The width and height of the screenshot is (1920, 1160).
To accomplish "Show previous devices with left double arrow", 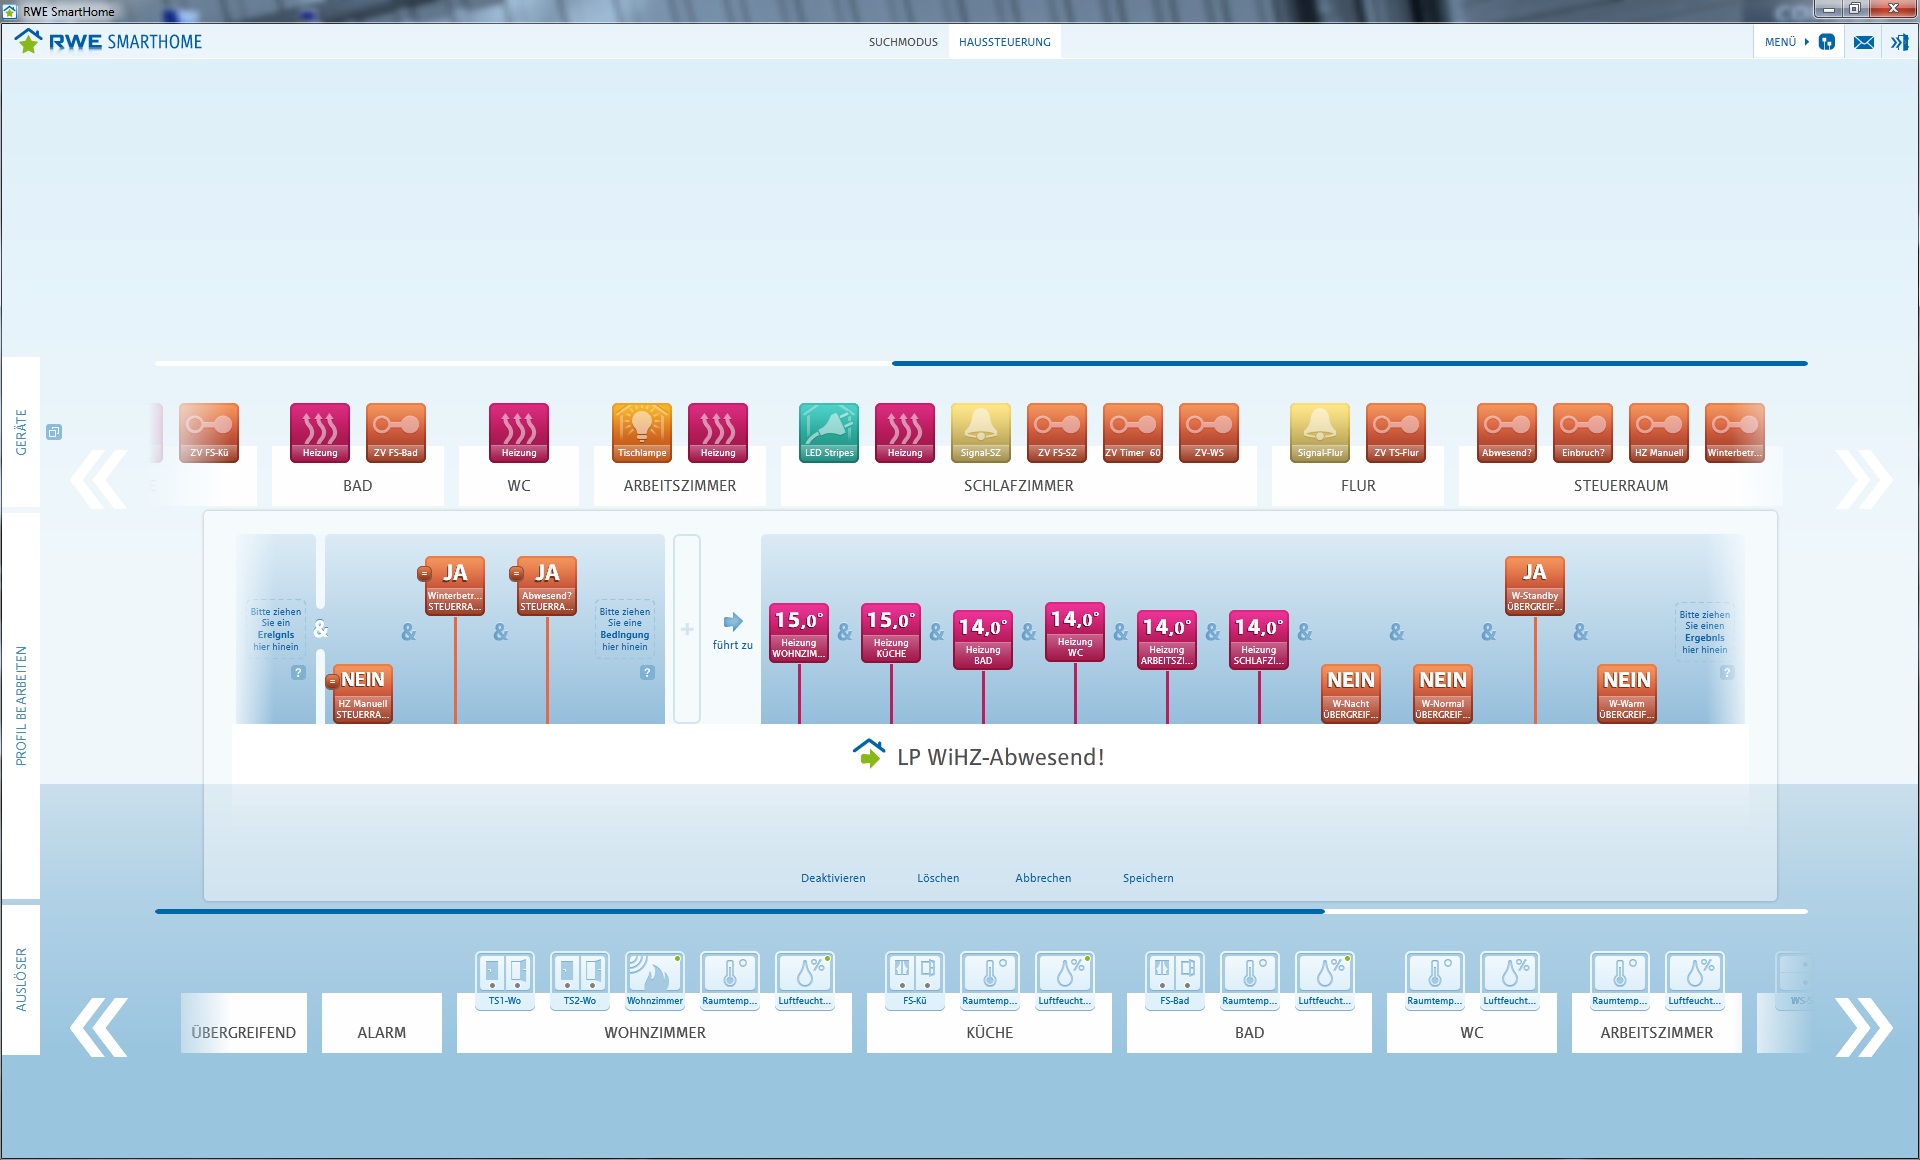I will point(99,479).
